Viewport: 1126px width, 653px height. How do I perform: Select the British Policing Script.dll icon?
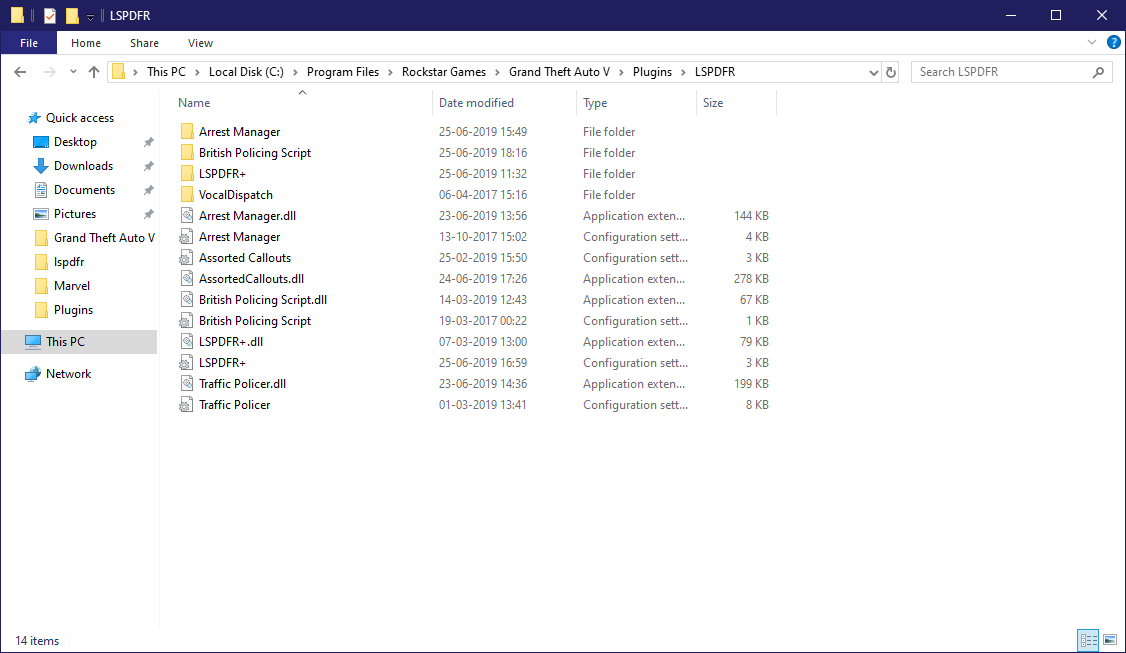[187, 300]
